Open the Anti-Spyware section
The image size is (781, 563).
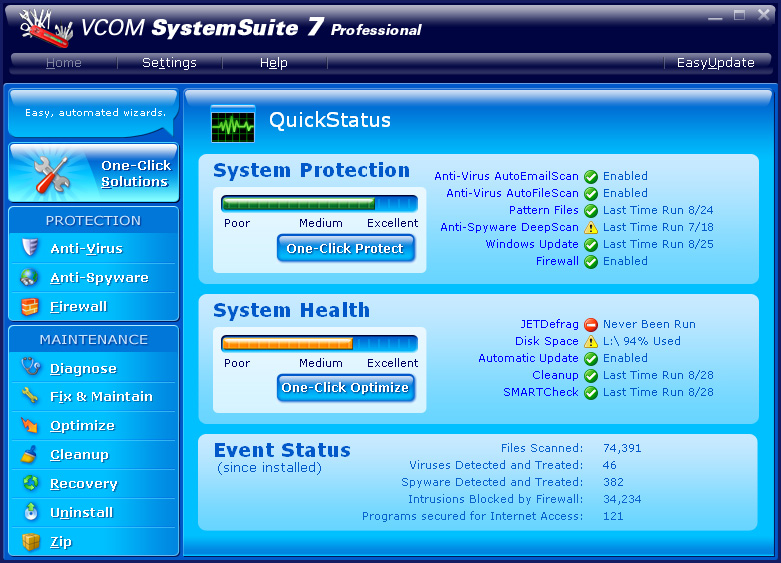[x=93, y=278]
